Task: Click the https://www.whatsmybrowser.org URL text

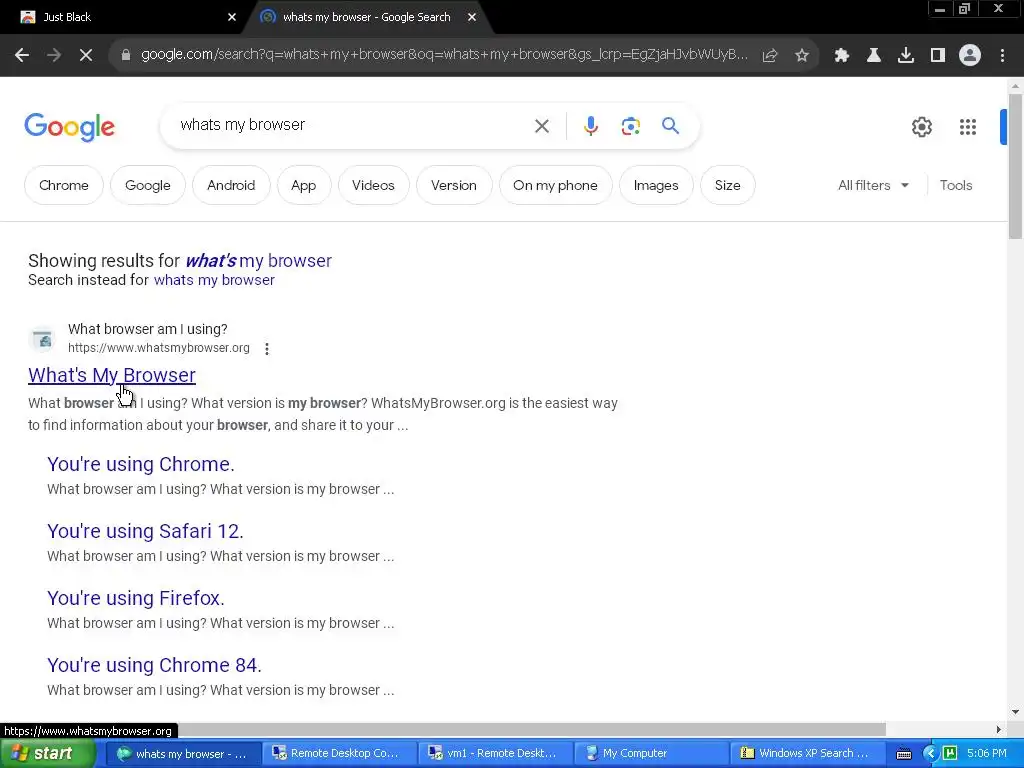Action: coord(159,348)
